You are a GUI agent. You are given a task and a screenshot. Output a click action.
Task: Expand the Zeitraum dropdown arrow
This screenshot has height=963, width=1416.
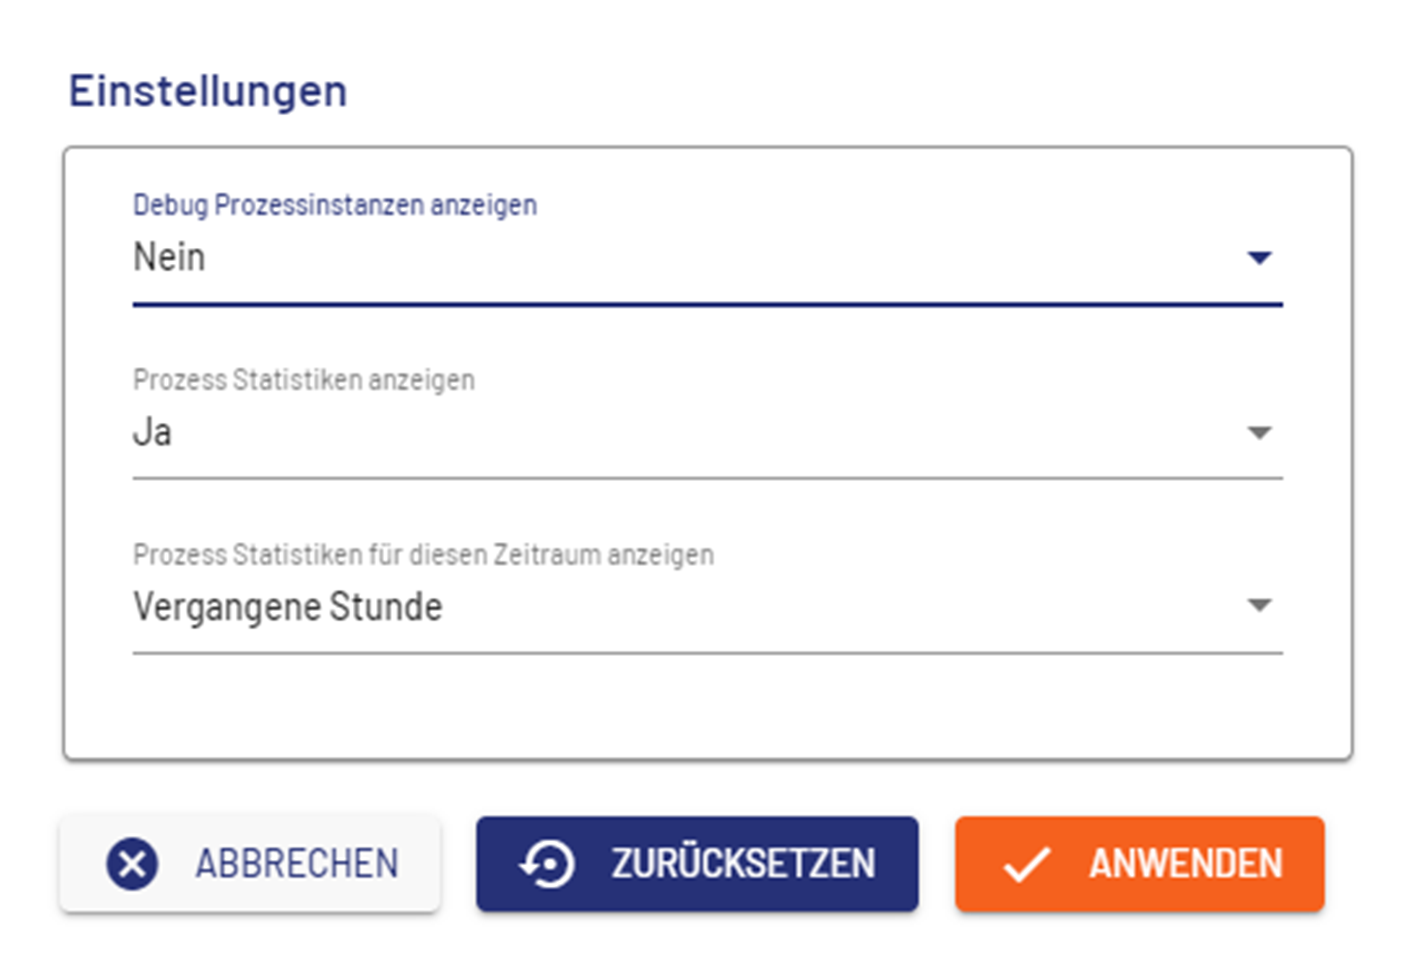(x=1259, y=606)
